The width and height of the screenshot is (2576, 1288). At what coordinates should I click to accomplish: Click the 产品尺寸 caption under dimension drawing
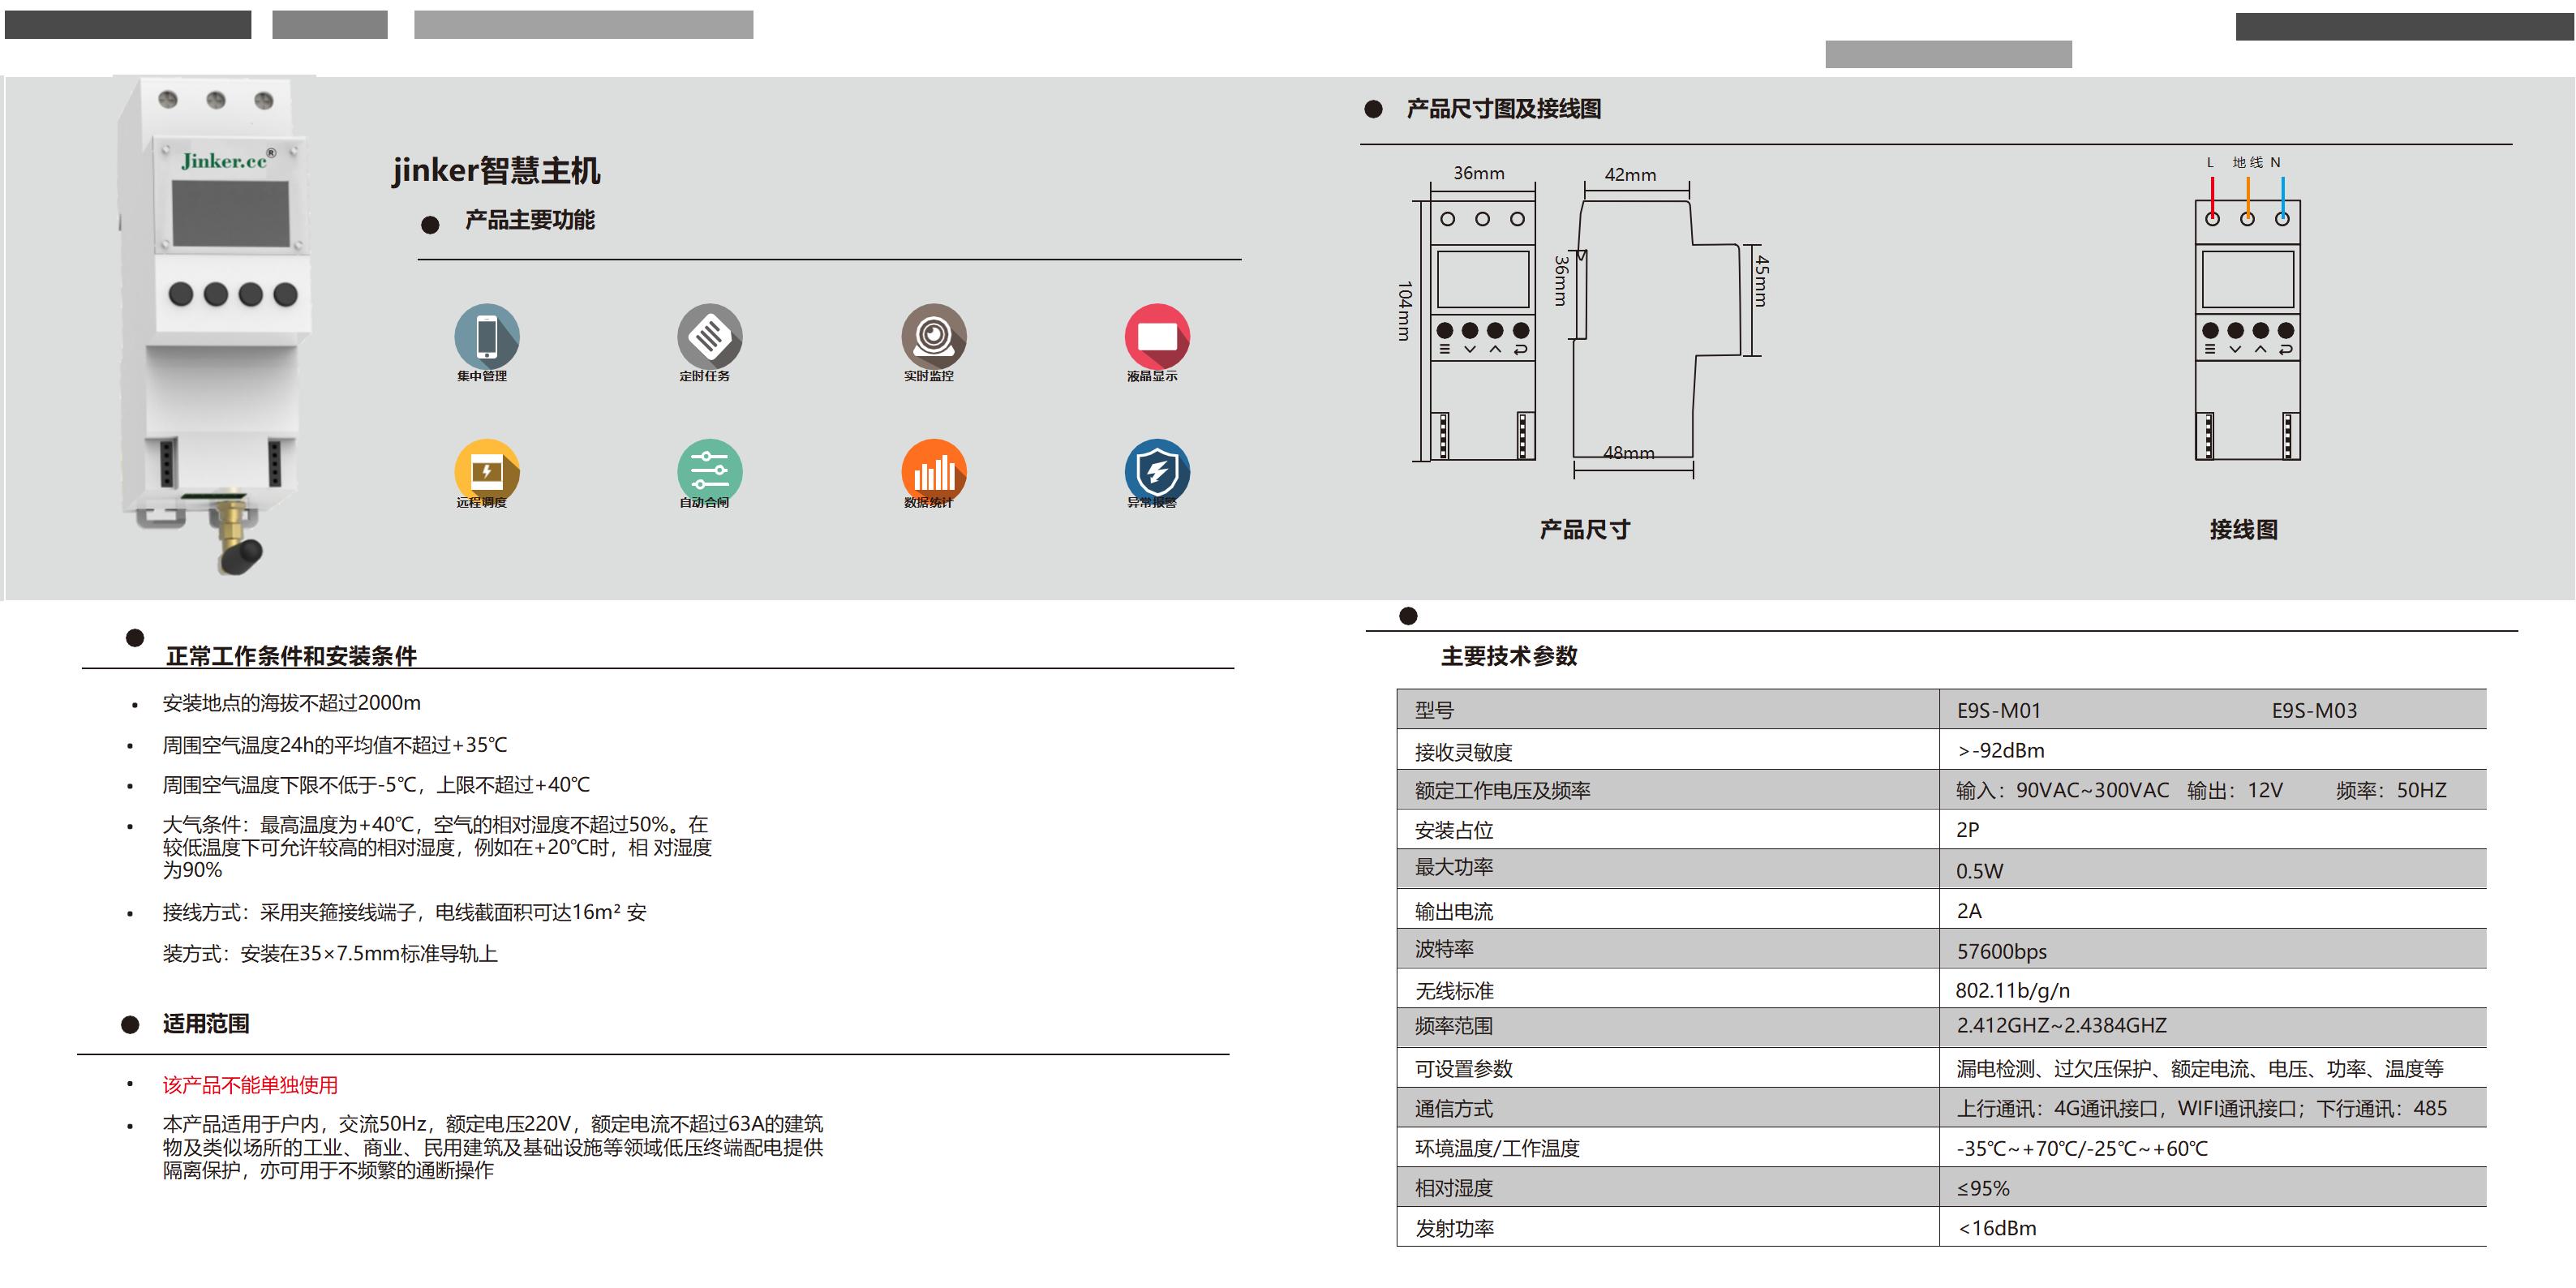click(1584, 530)
